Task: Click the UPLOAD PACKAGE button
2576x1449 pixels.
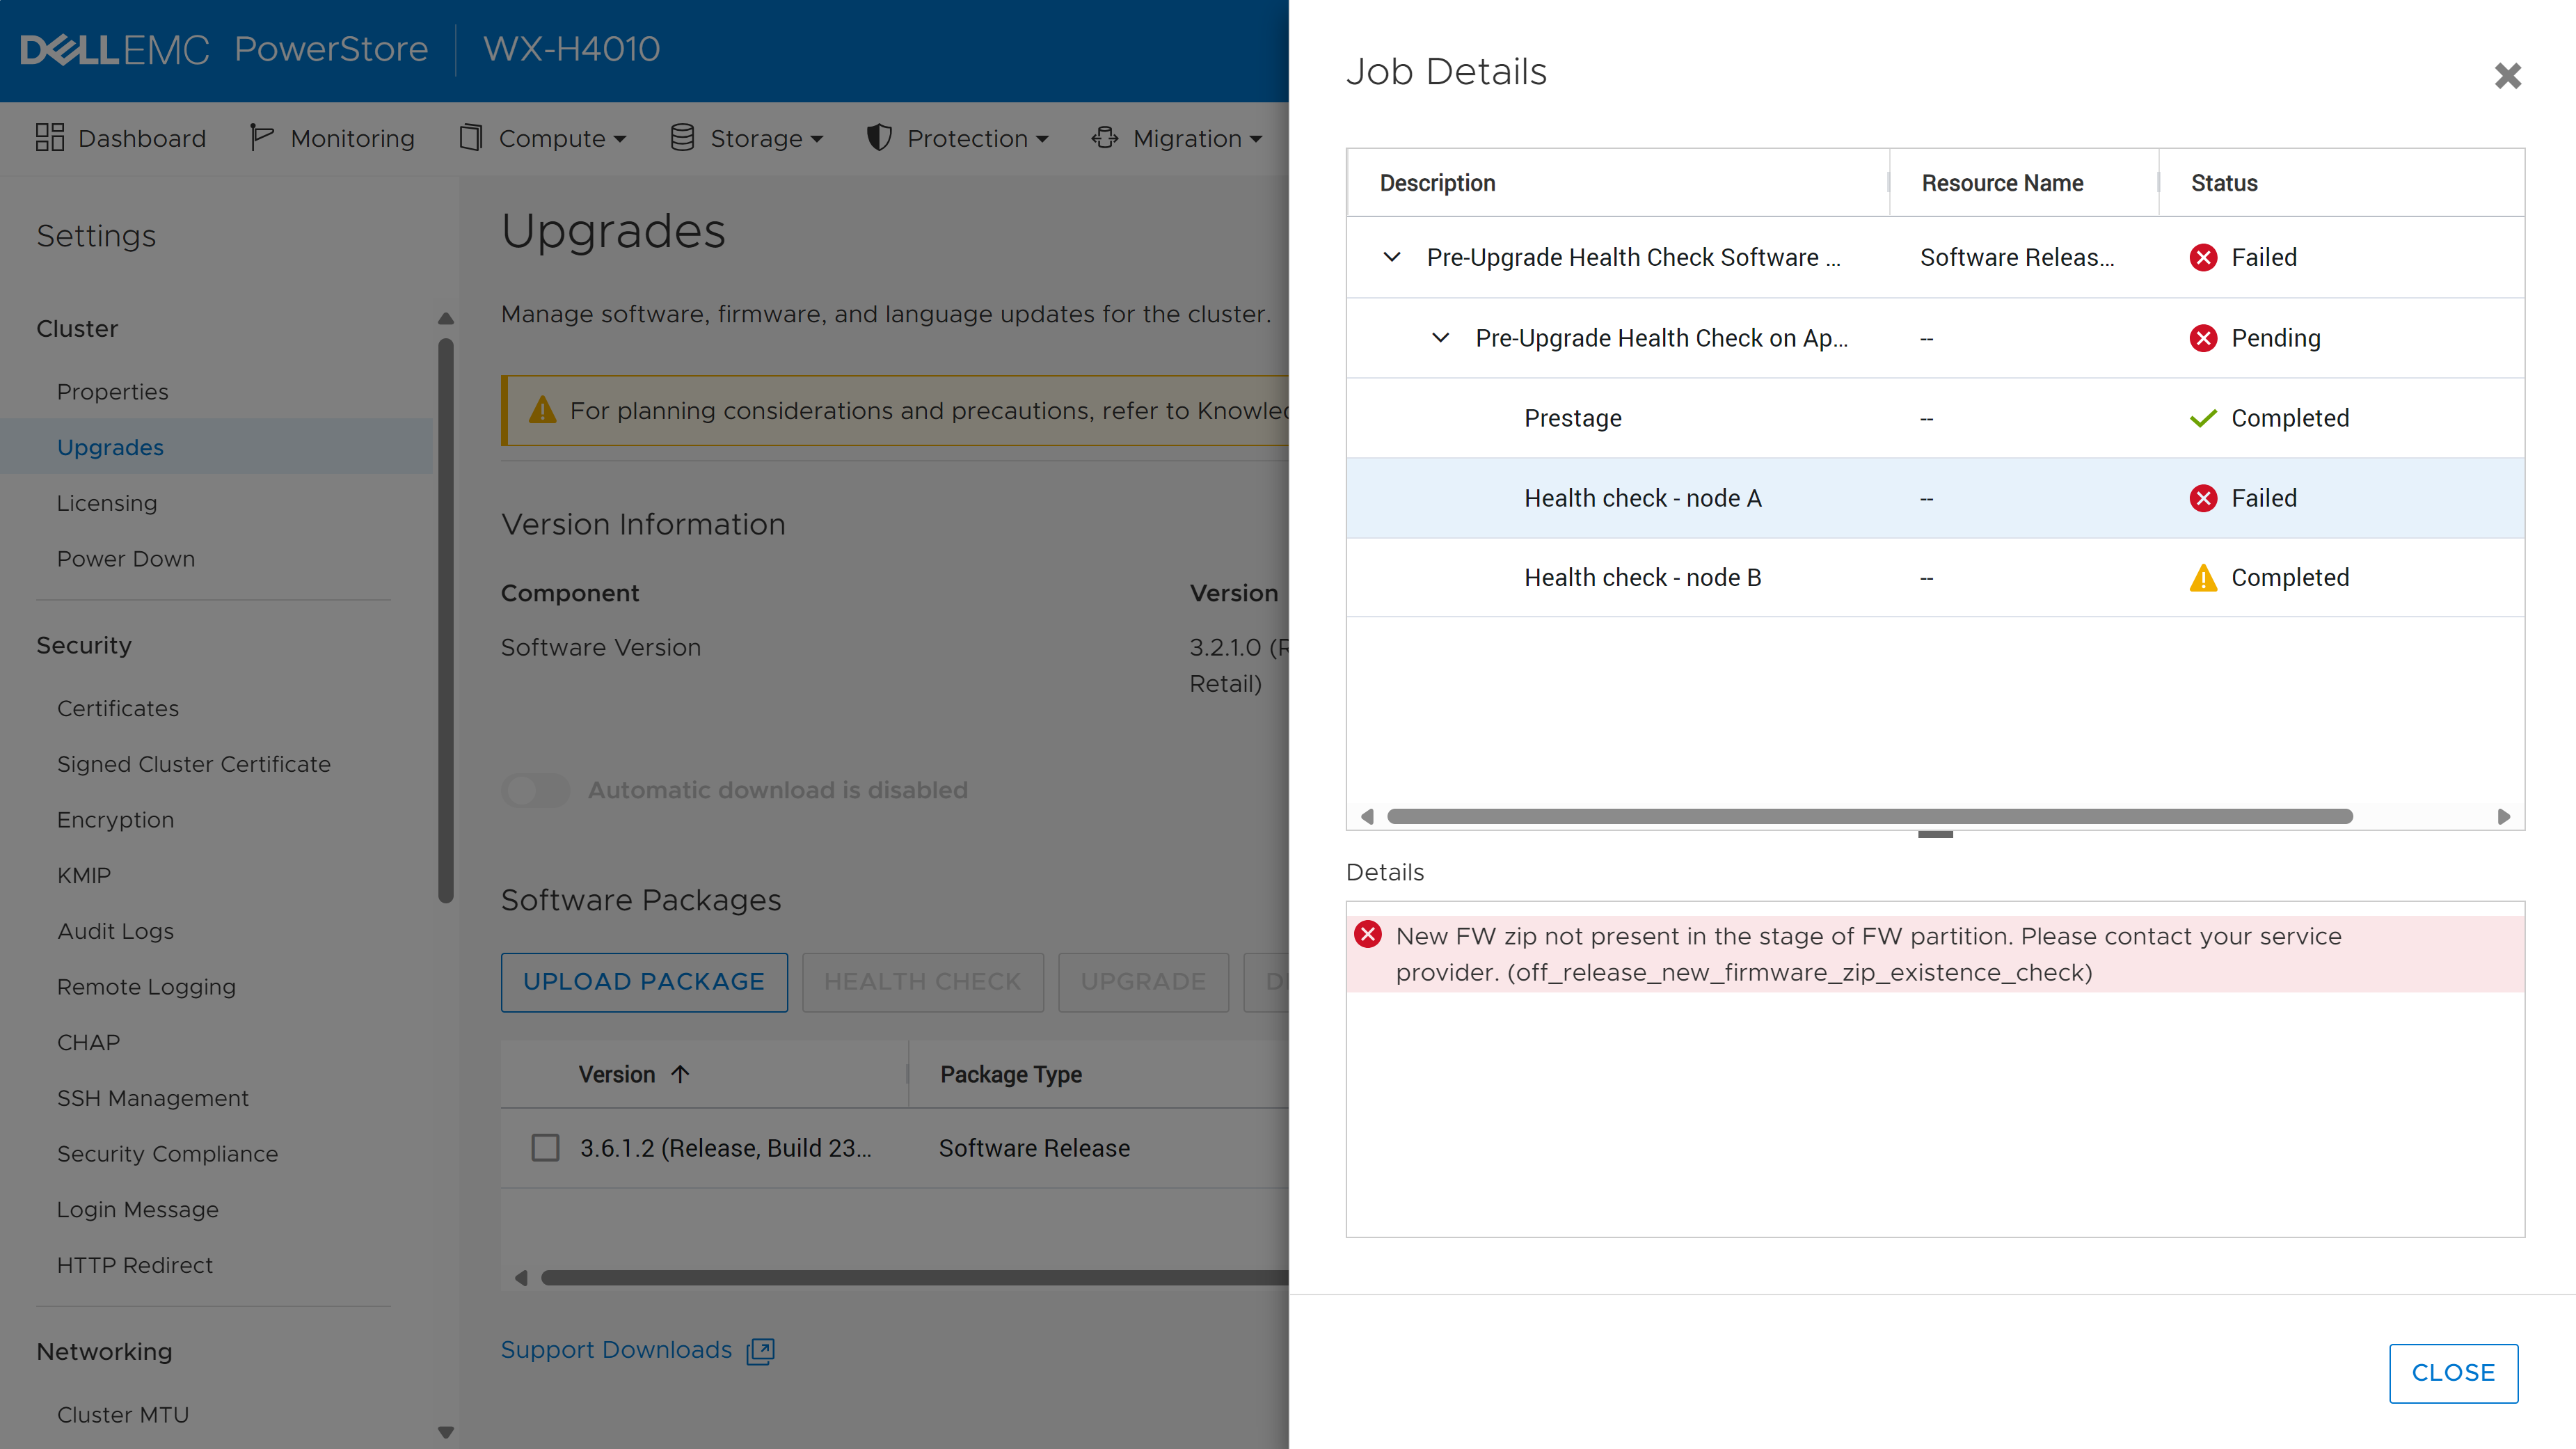Action: (x=644, y=981)
